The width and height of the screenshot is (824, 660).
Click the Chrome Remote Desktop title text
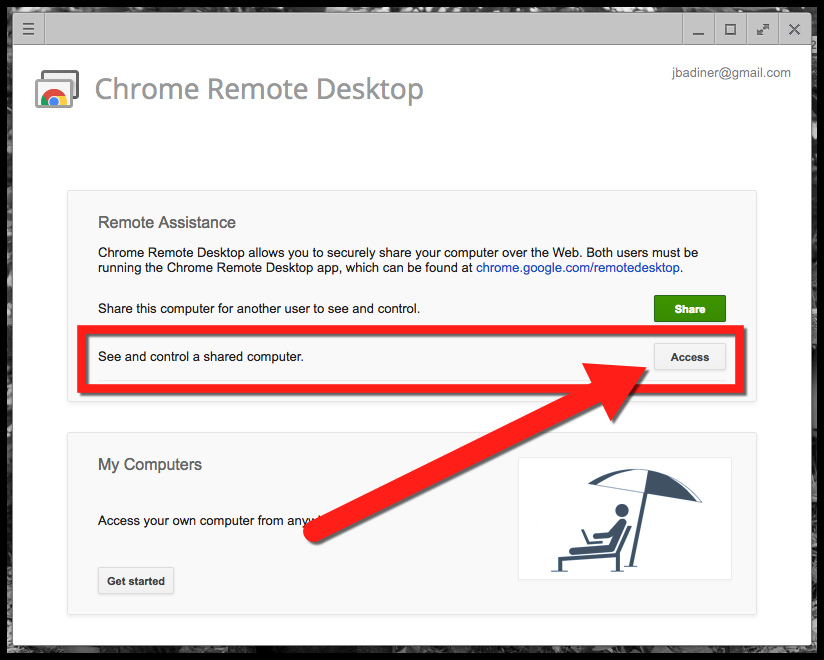point(259,89)
